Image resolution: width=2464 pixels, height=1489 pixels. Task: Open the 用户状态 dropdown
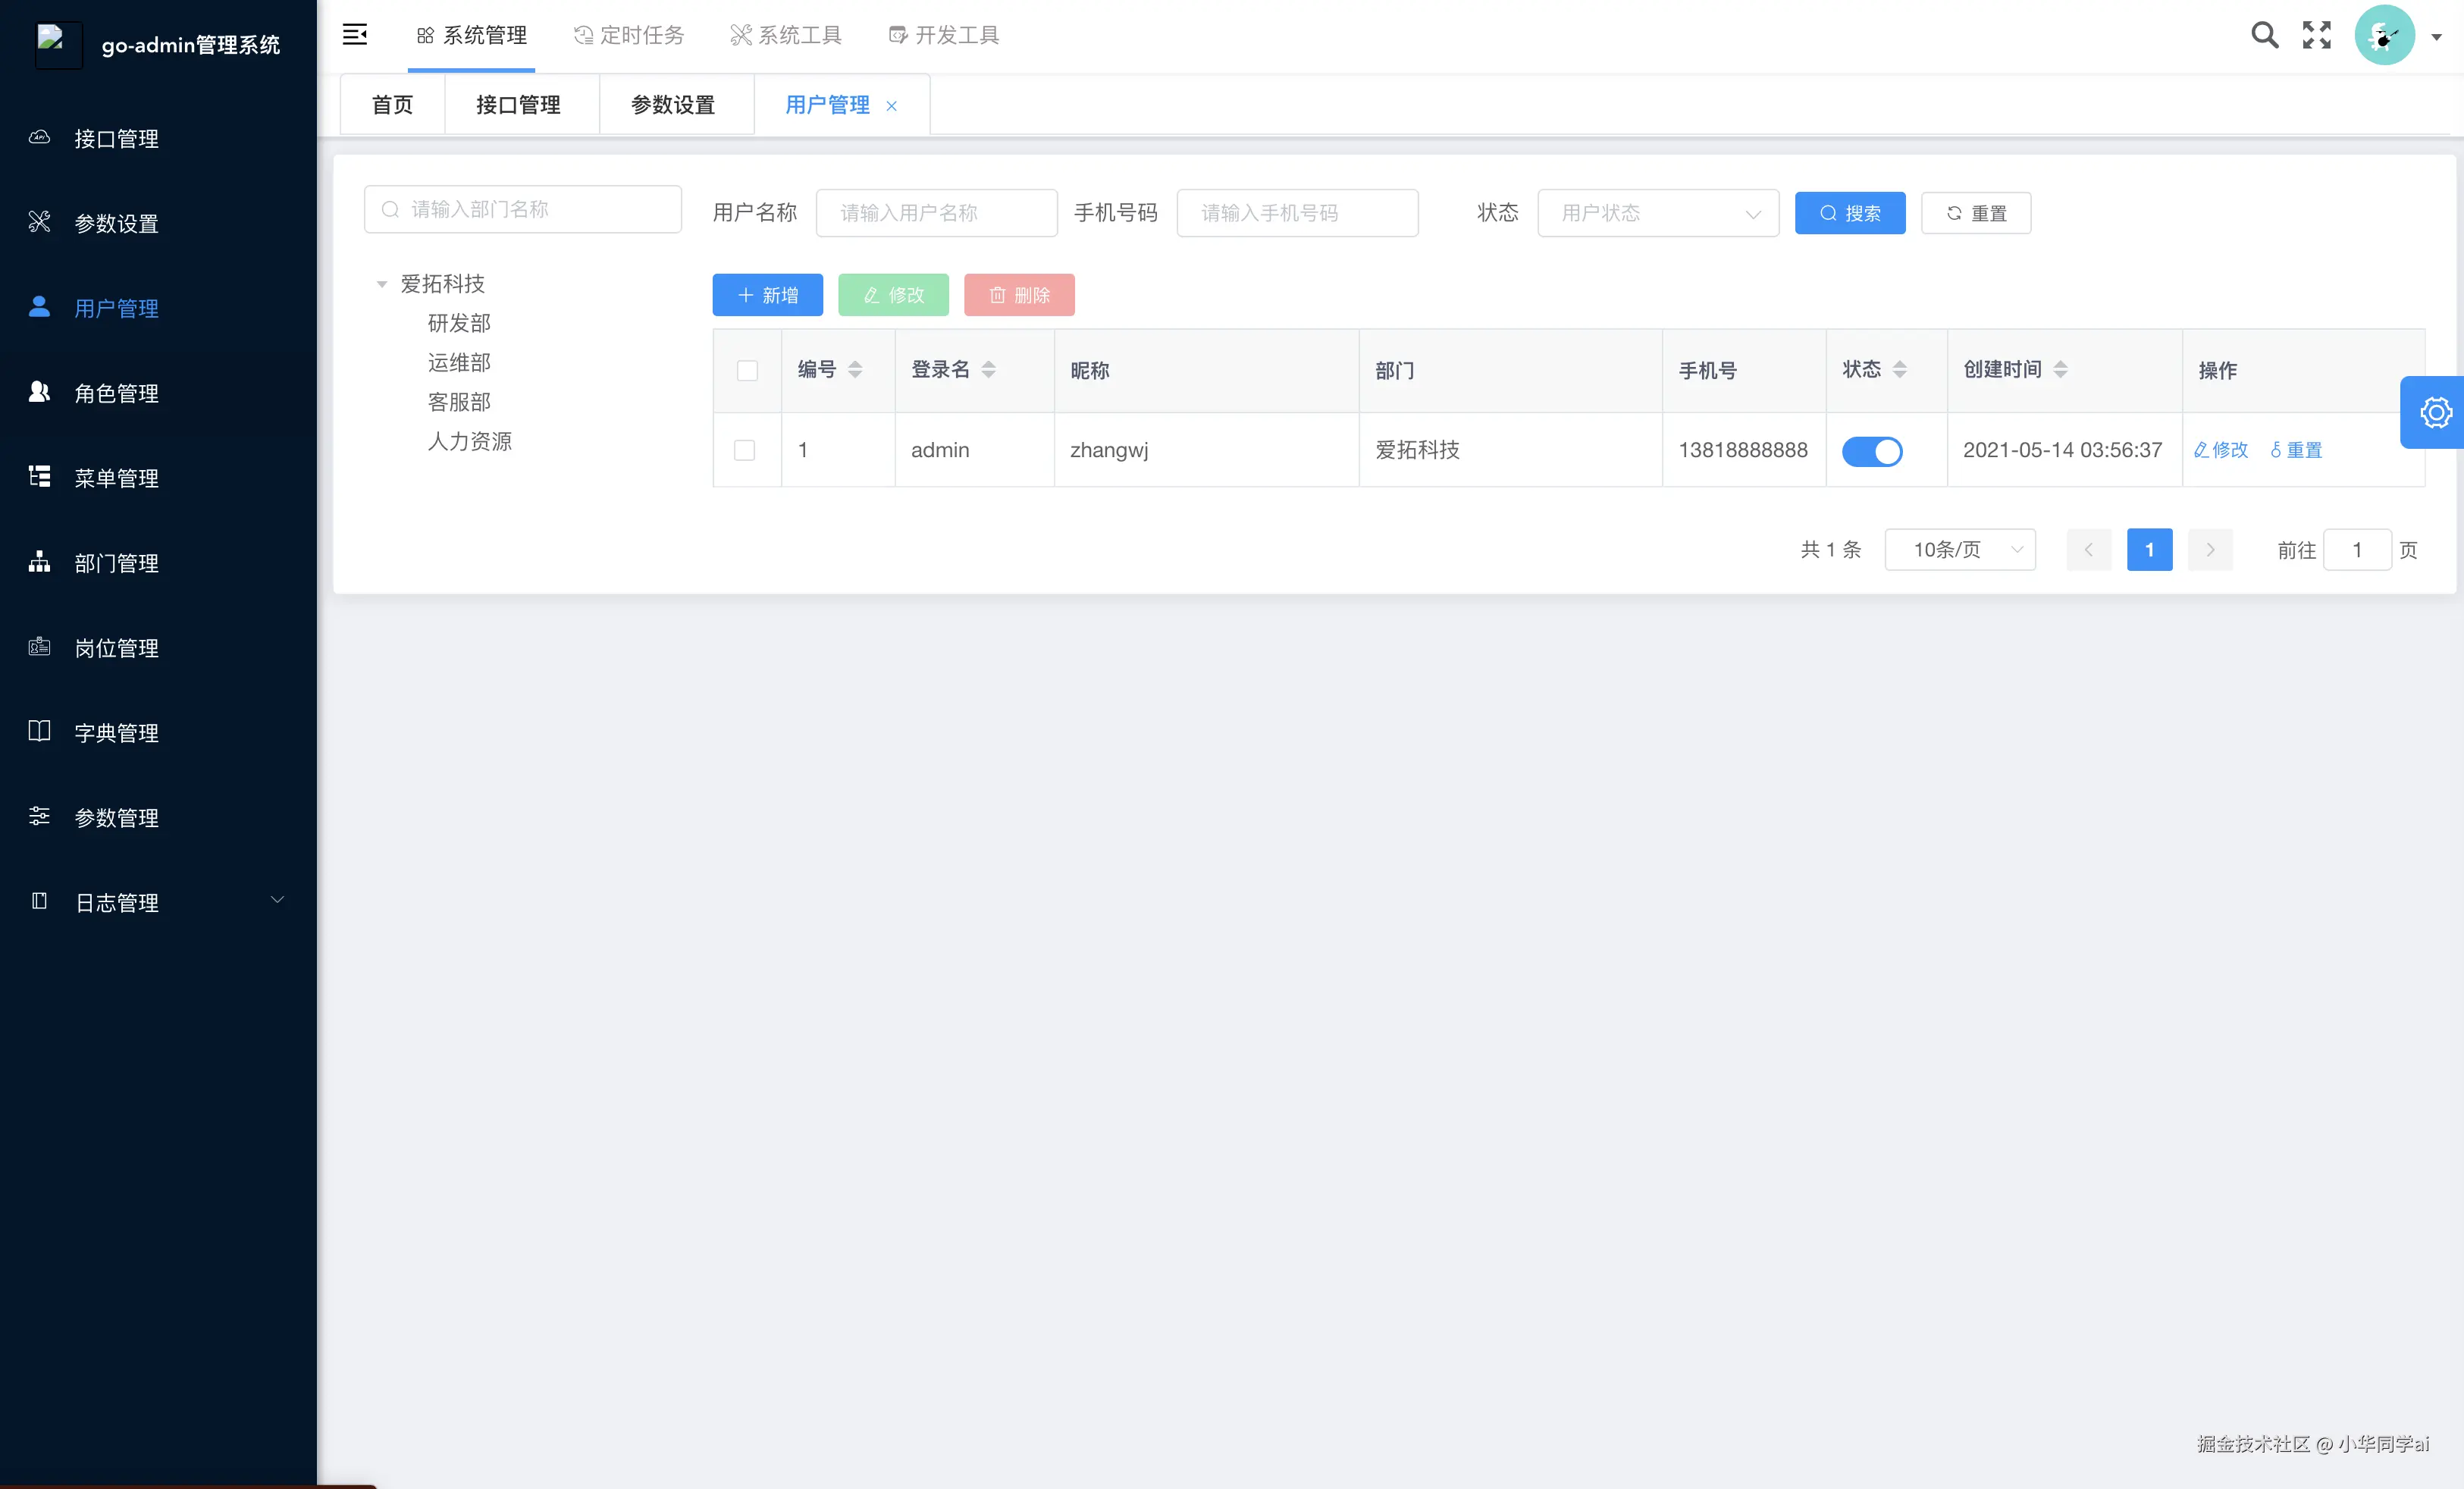point(1658,213)
